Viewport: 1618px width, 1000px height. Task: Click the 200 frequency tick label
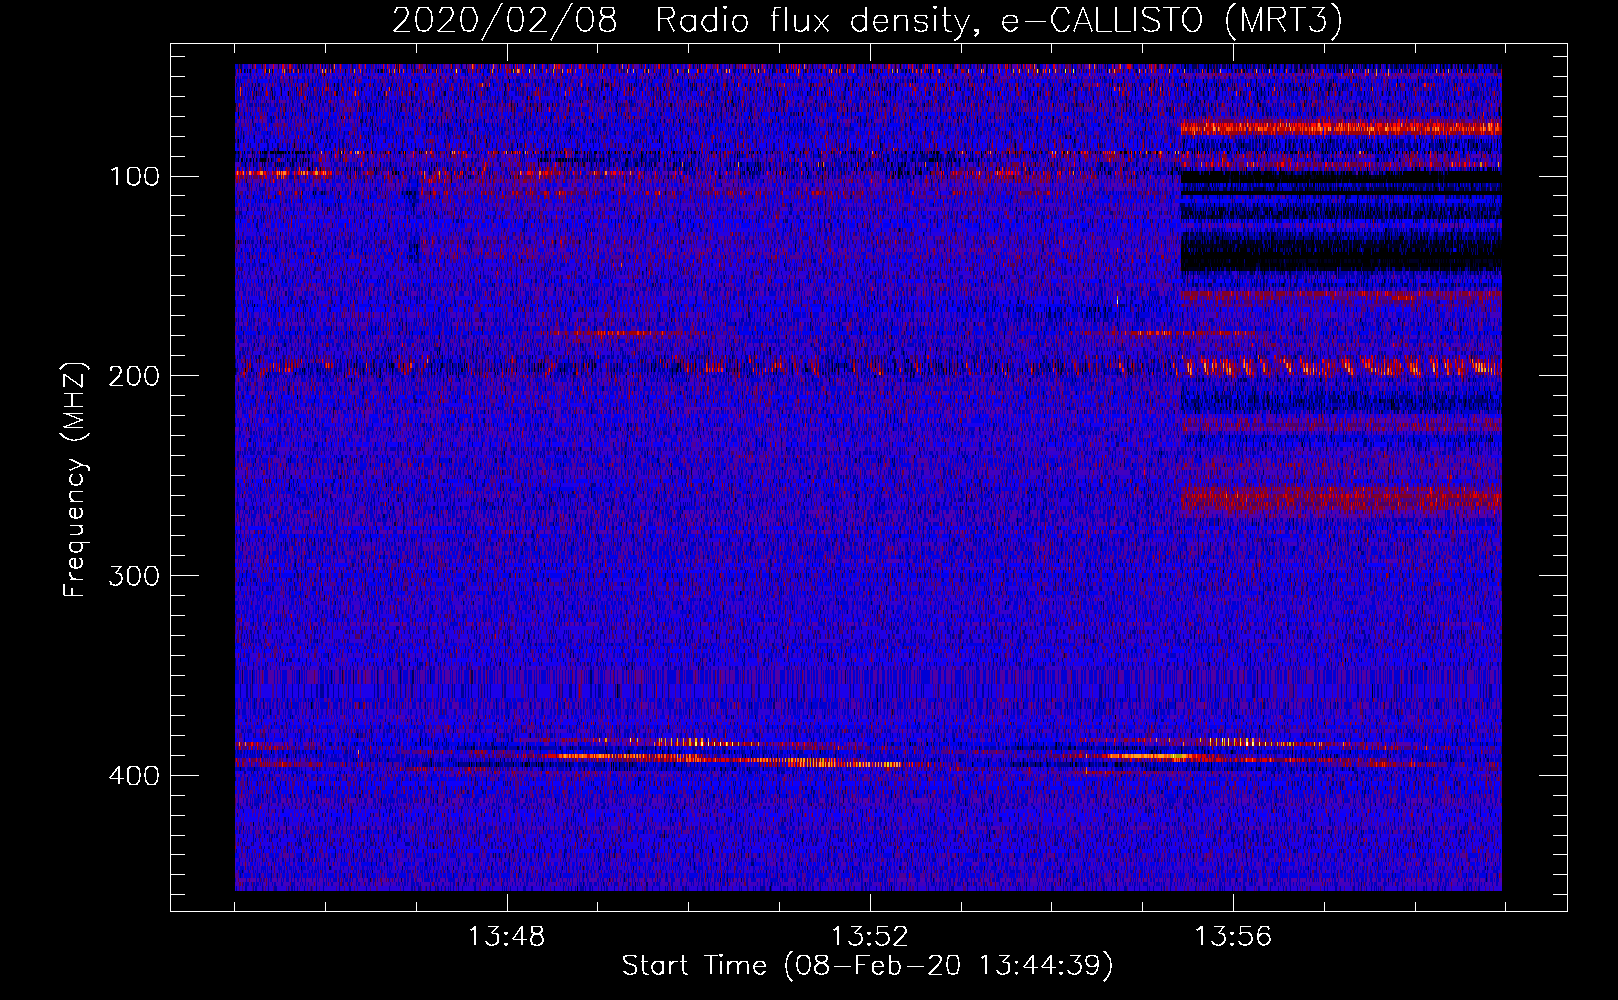coord(133,376)
